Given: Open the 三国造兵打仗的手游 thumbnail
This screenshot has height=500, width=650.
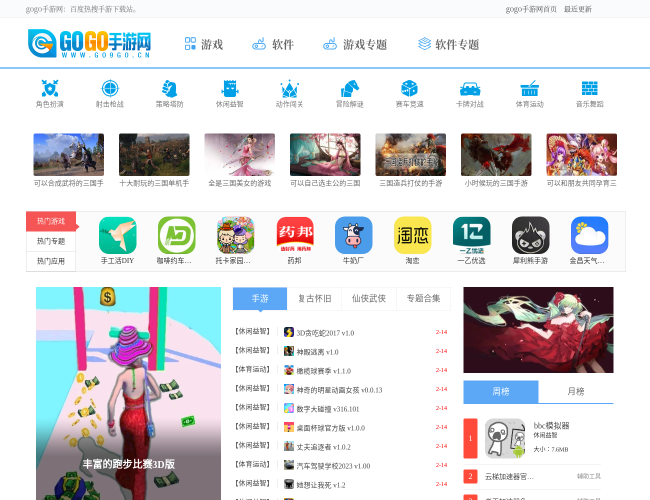Looking at the screenshot, I should coord(411,155).
